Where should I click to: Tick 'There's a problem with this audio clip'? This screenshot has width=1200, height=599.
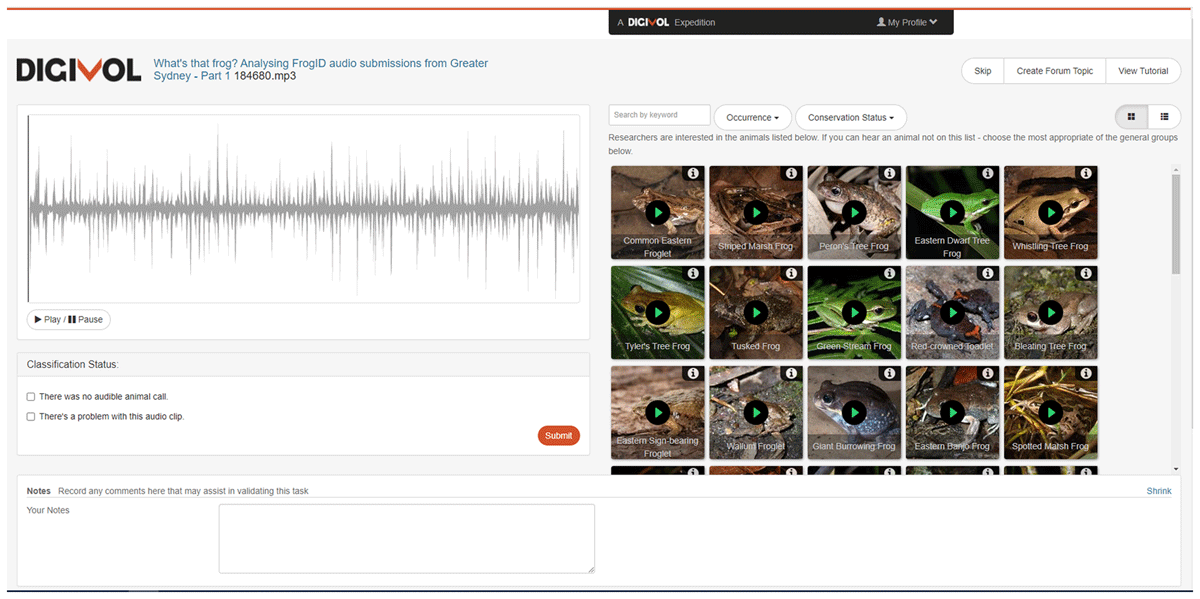pyautogui.click(x=31, y=416)
